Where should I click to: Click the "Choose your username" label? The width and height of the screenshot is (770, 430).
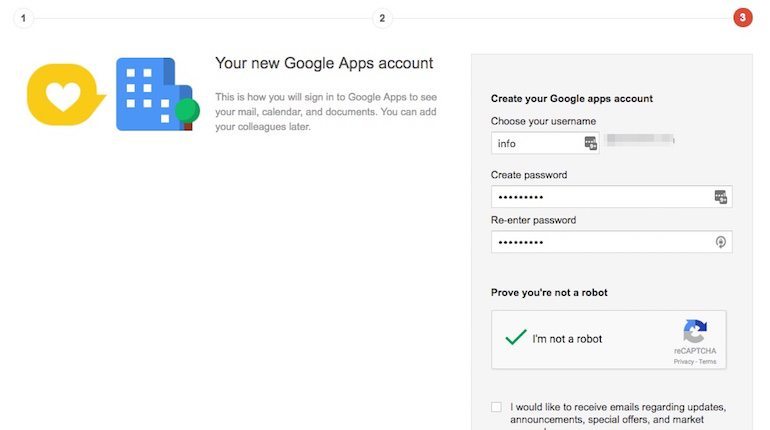(543, 121)
